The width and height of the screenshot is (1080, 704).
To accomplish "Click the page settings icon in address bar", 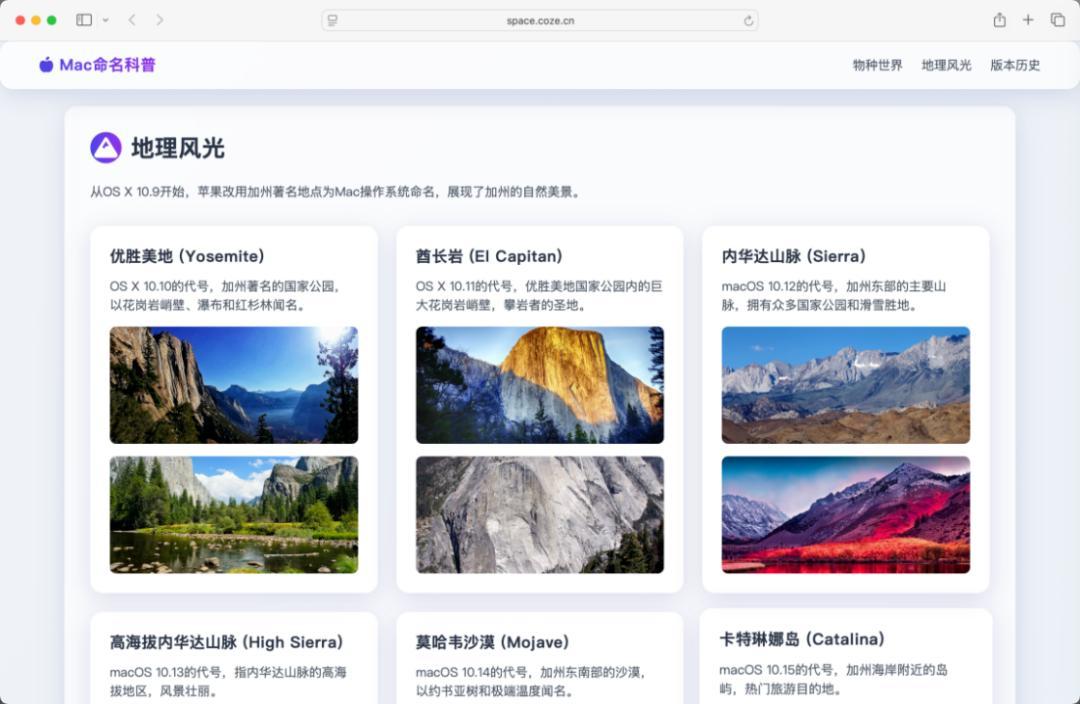I will point(333,20).
